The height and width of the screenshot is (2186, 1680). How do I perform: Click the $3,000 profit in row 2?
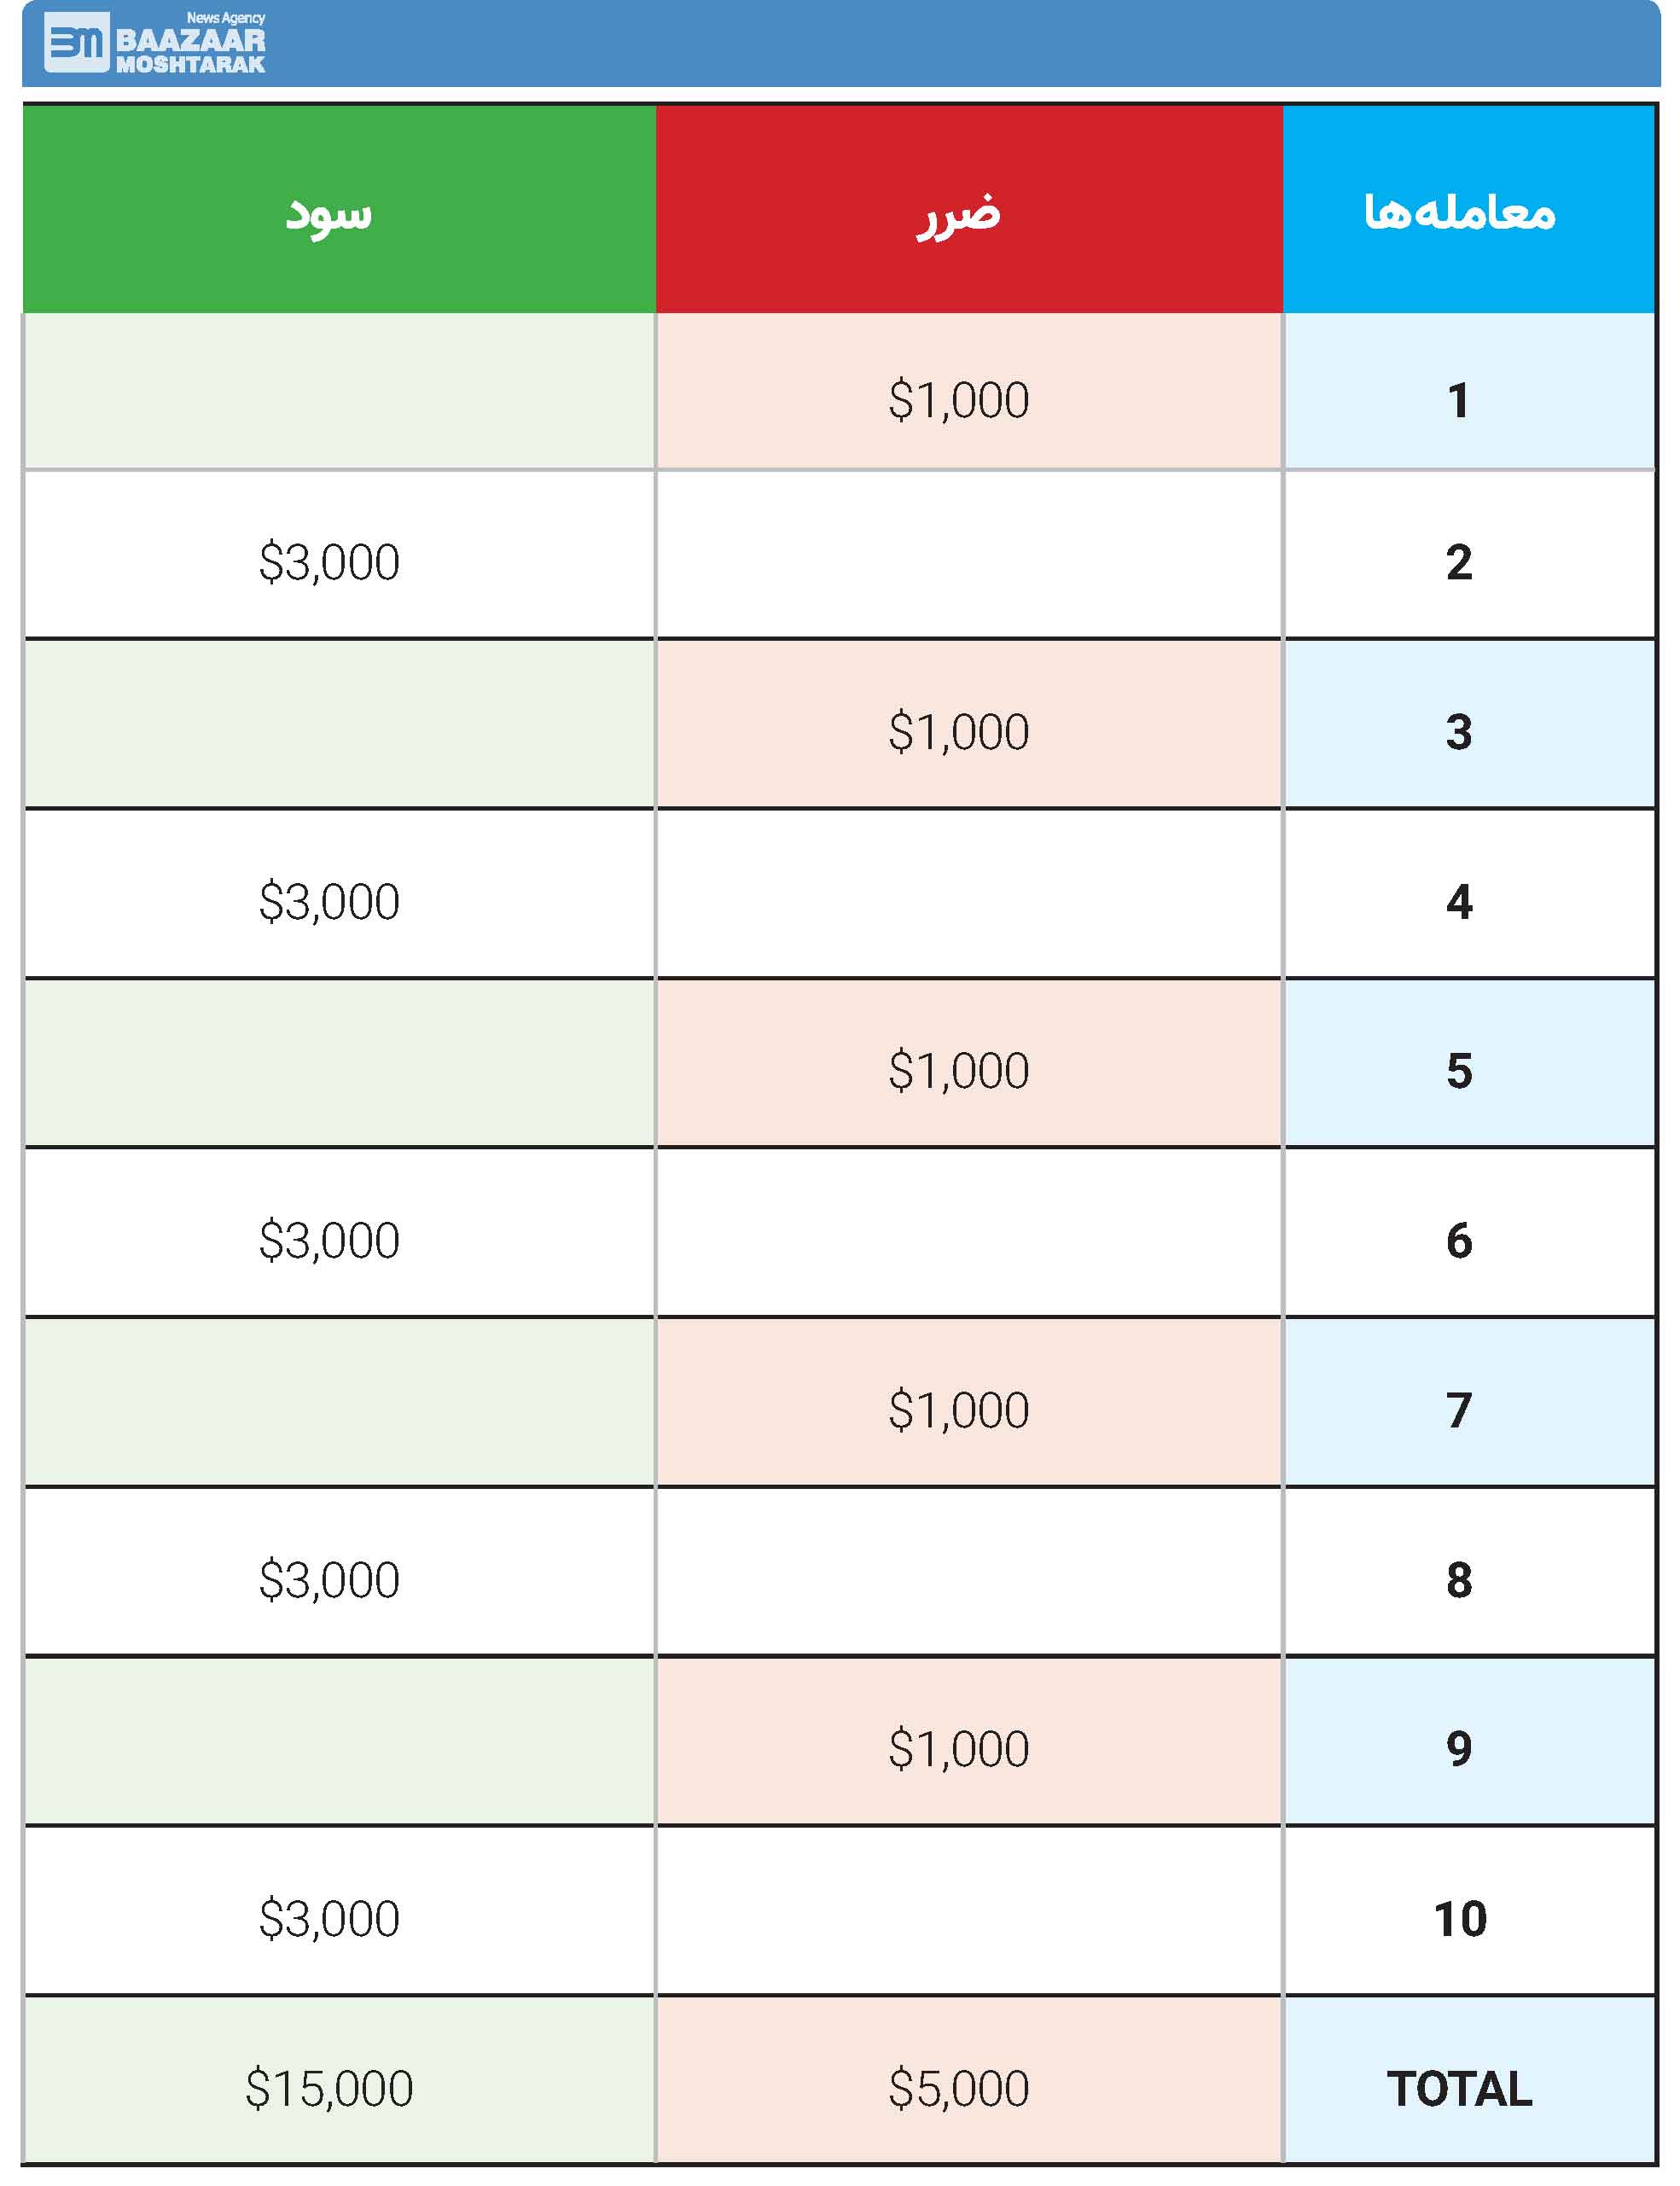[x=329, y=562]
